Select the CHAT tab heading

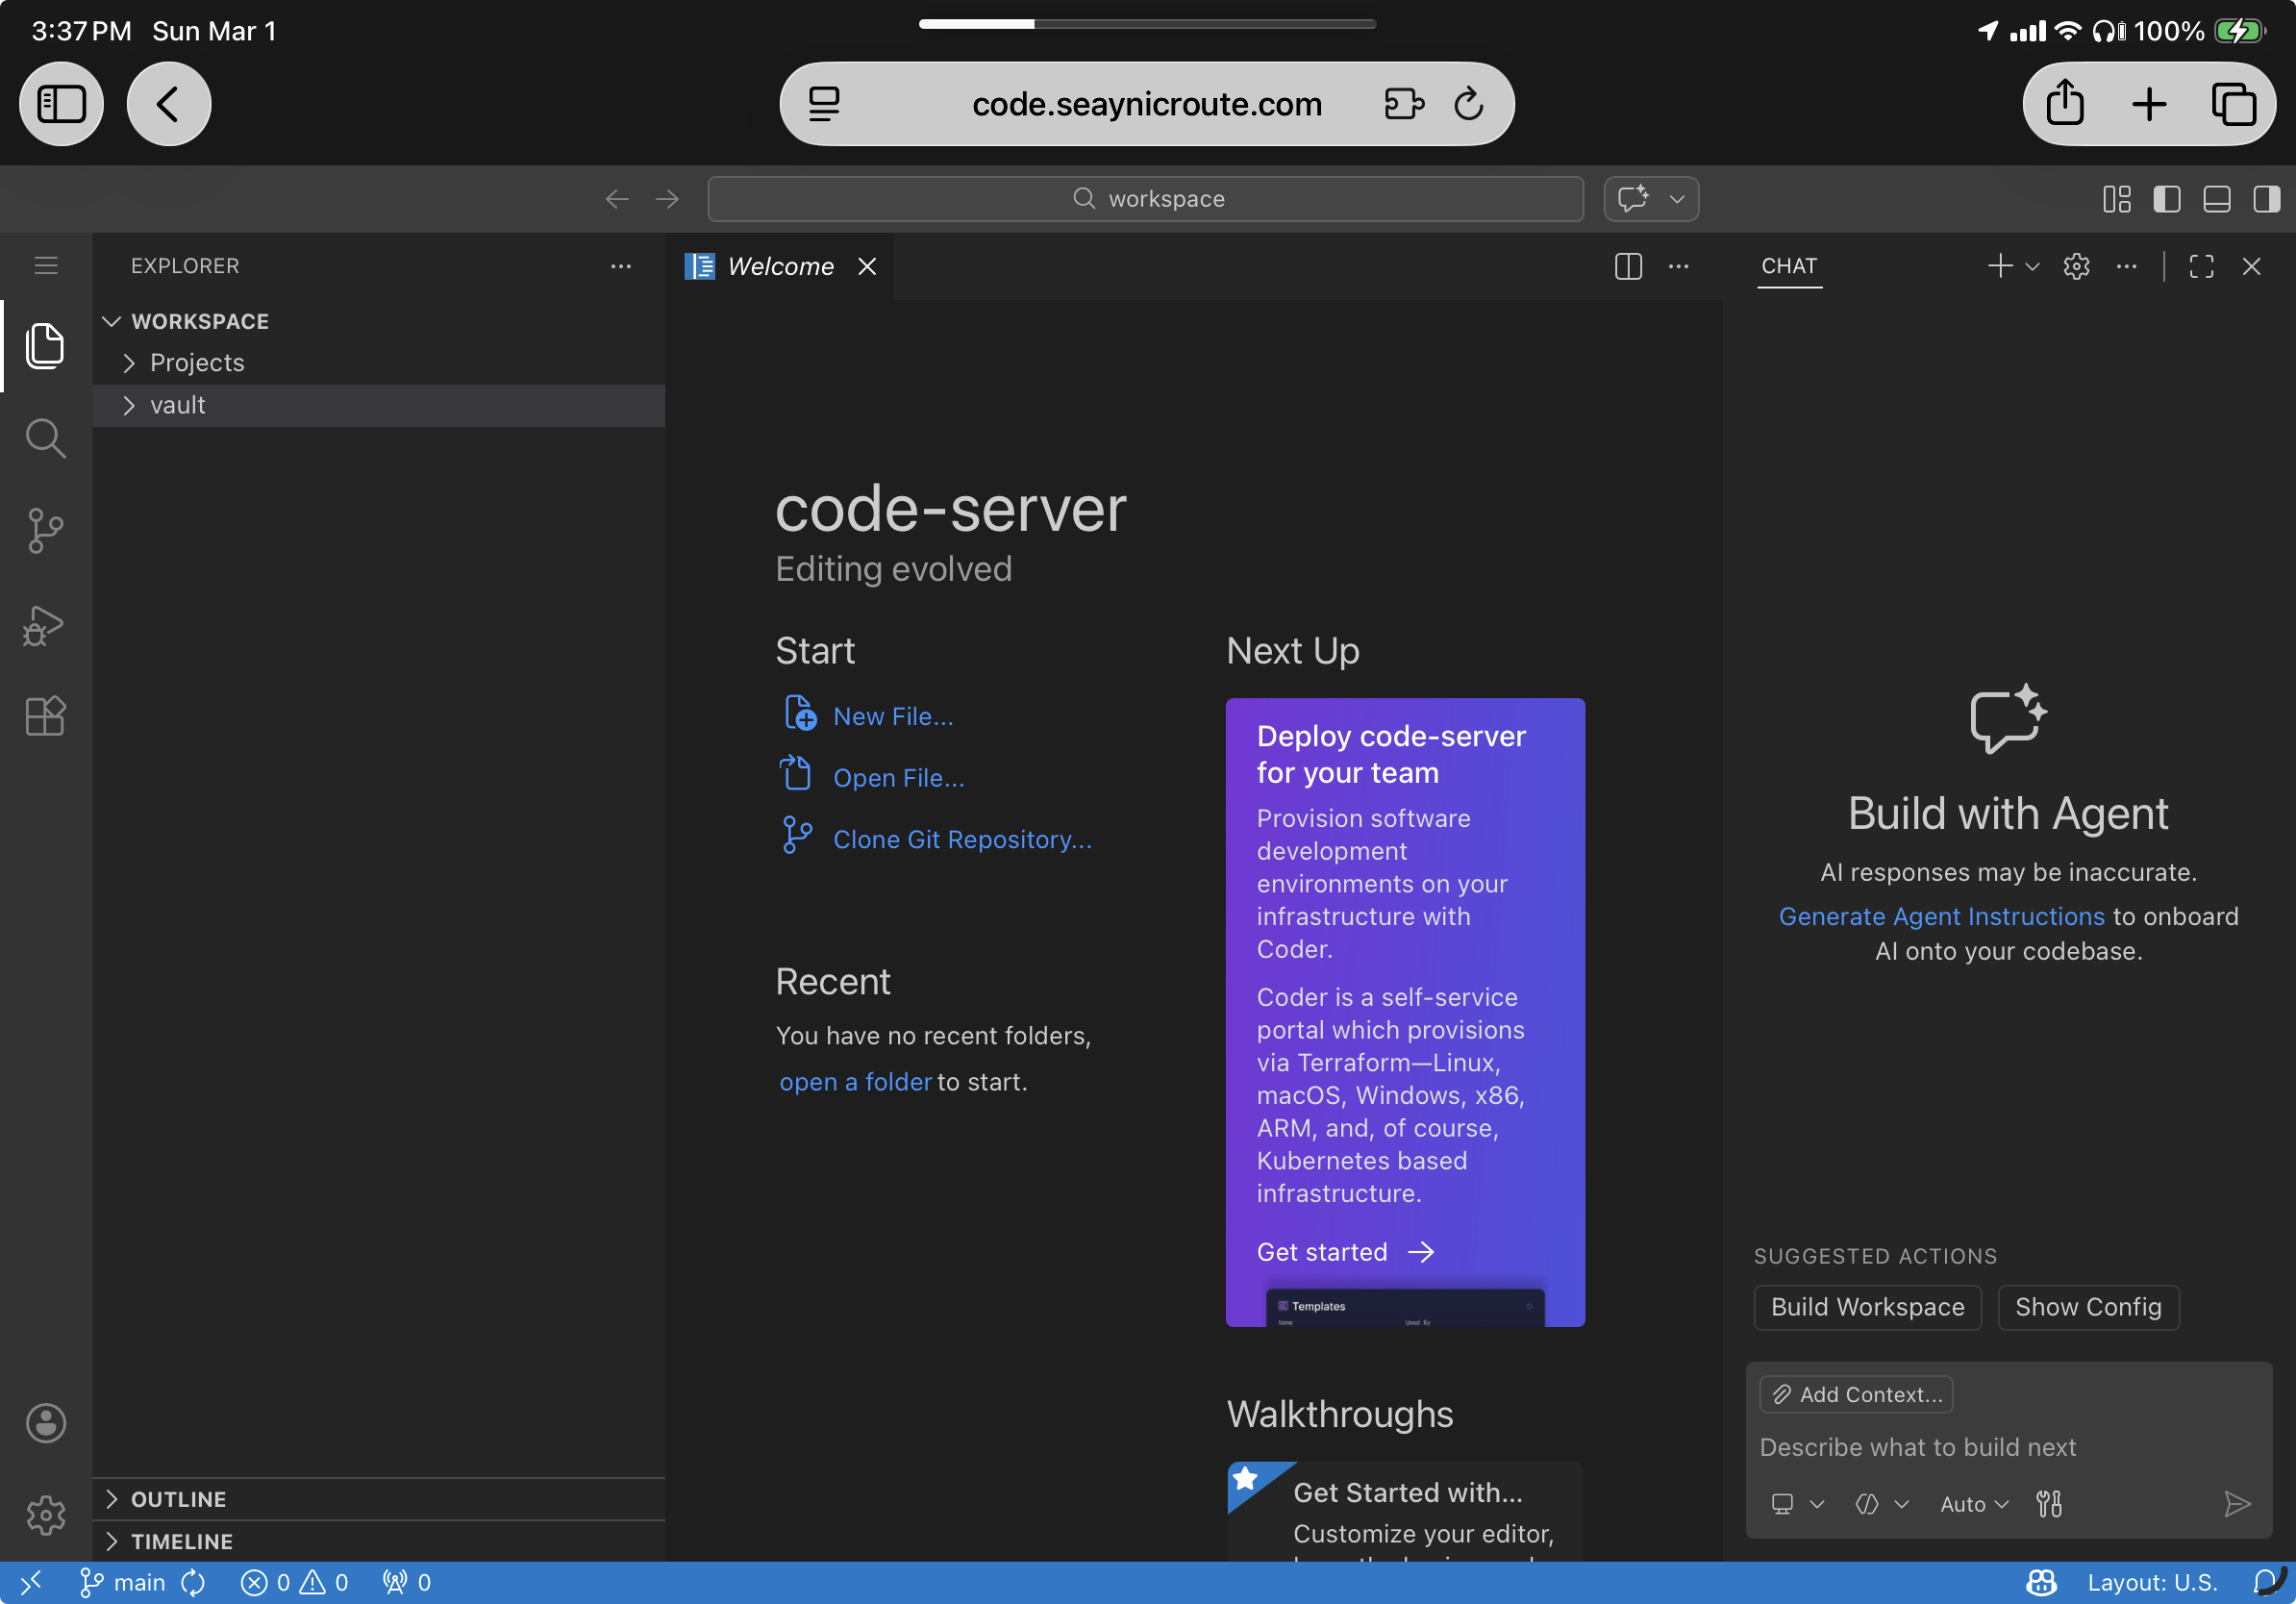click(x=1789, y=266)
